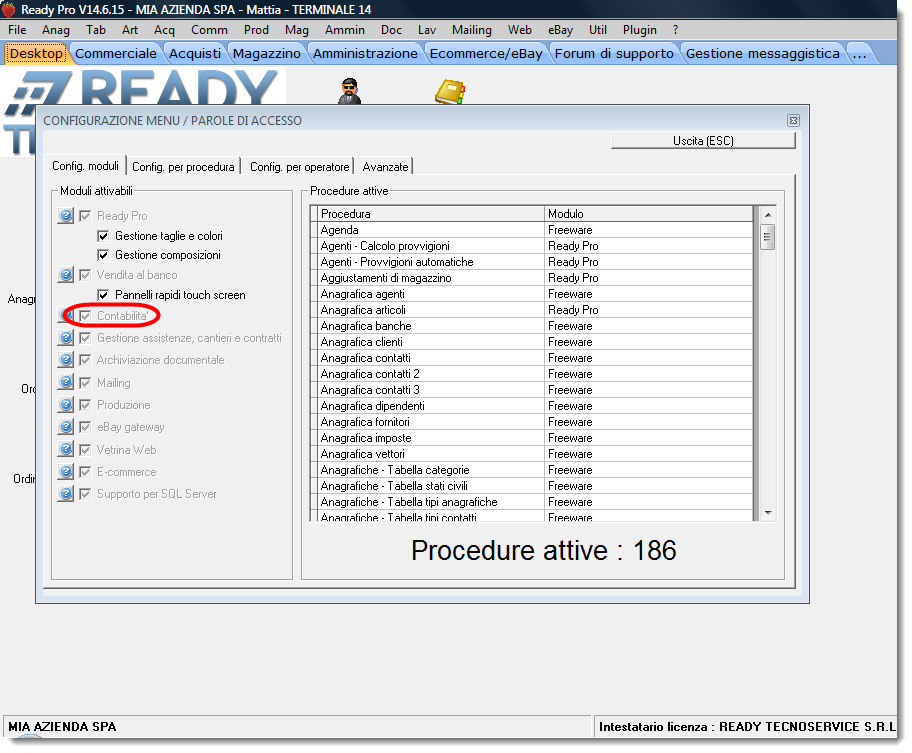The image size is (912, 753).
Task: Click help icon next to Ready Pro module
Action: [66, 216]
